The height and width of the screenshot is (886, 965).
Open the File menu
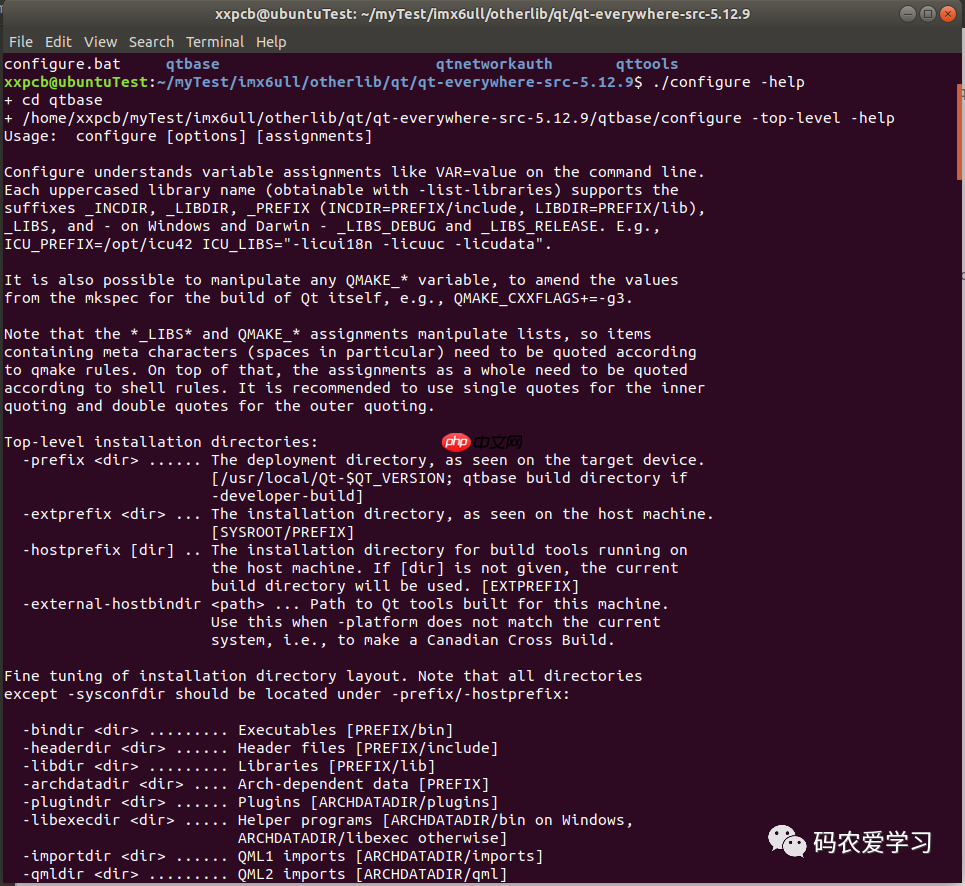click(20, 42)
